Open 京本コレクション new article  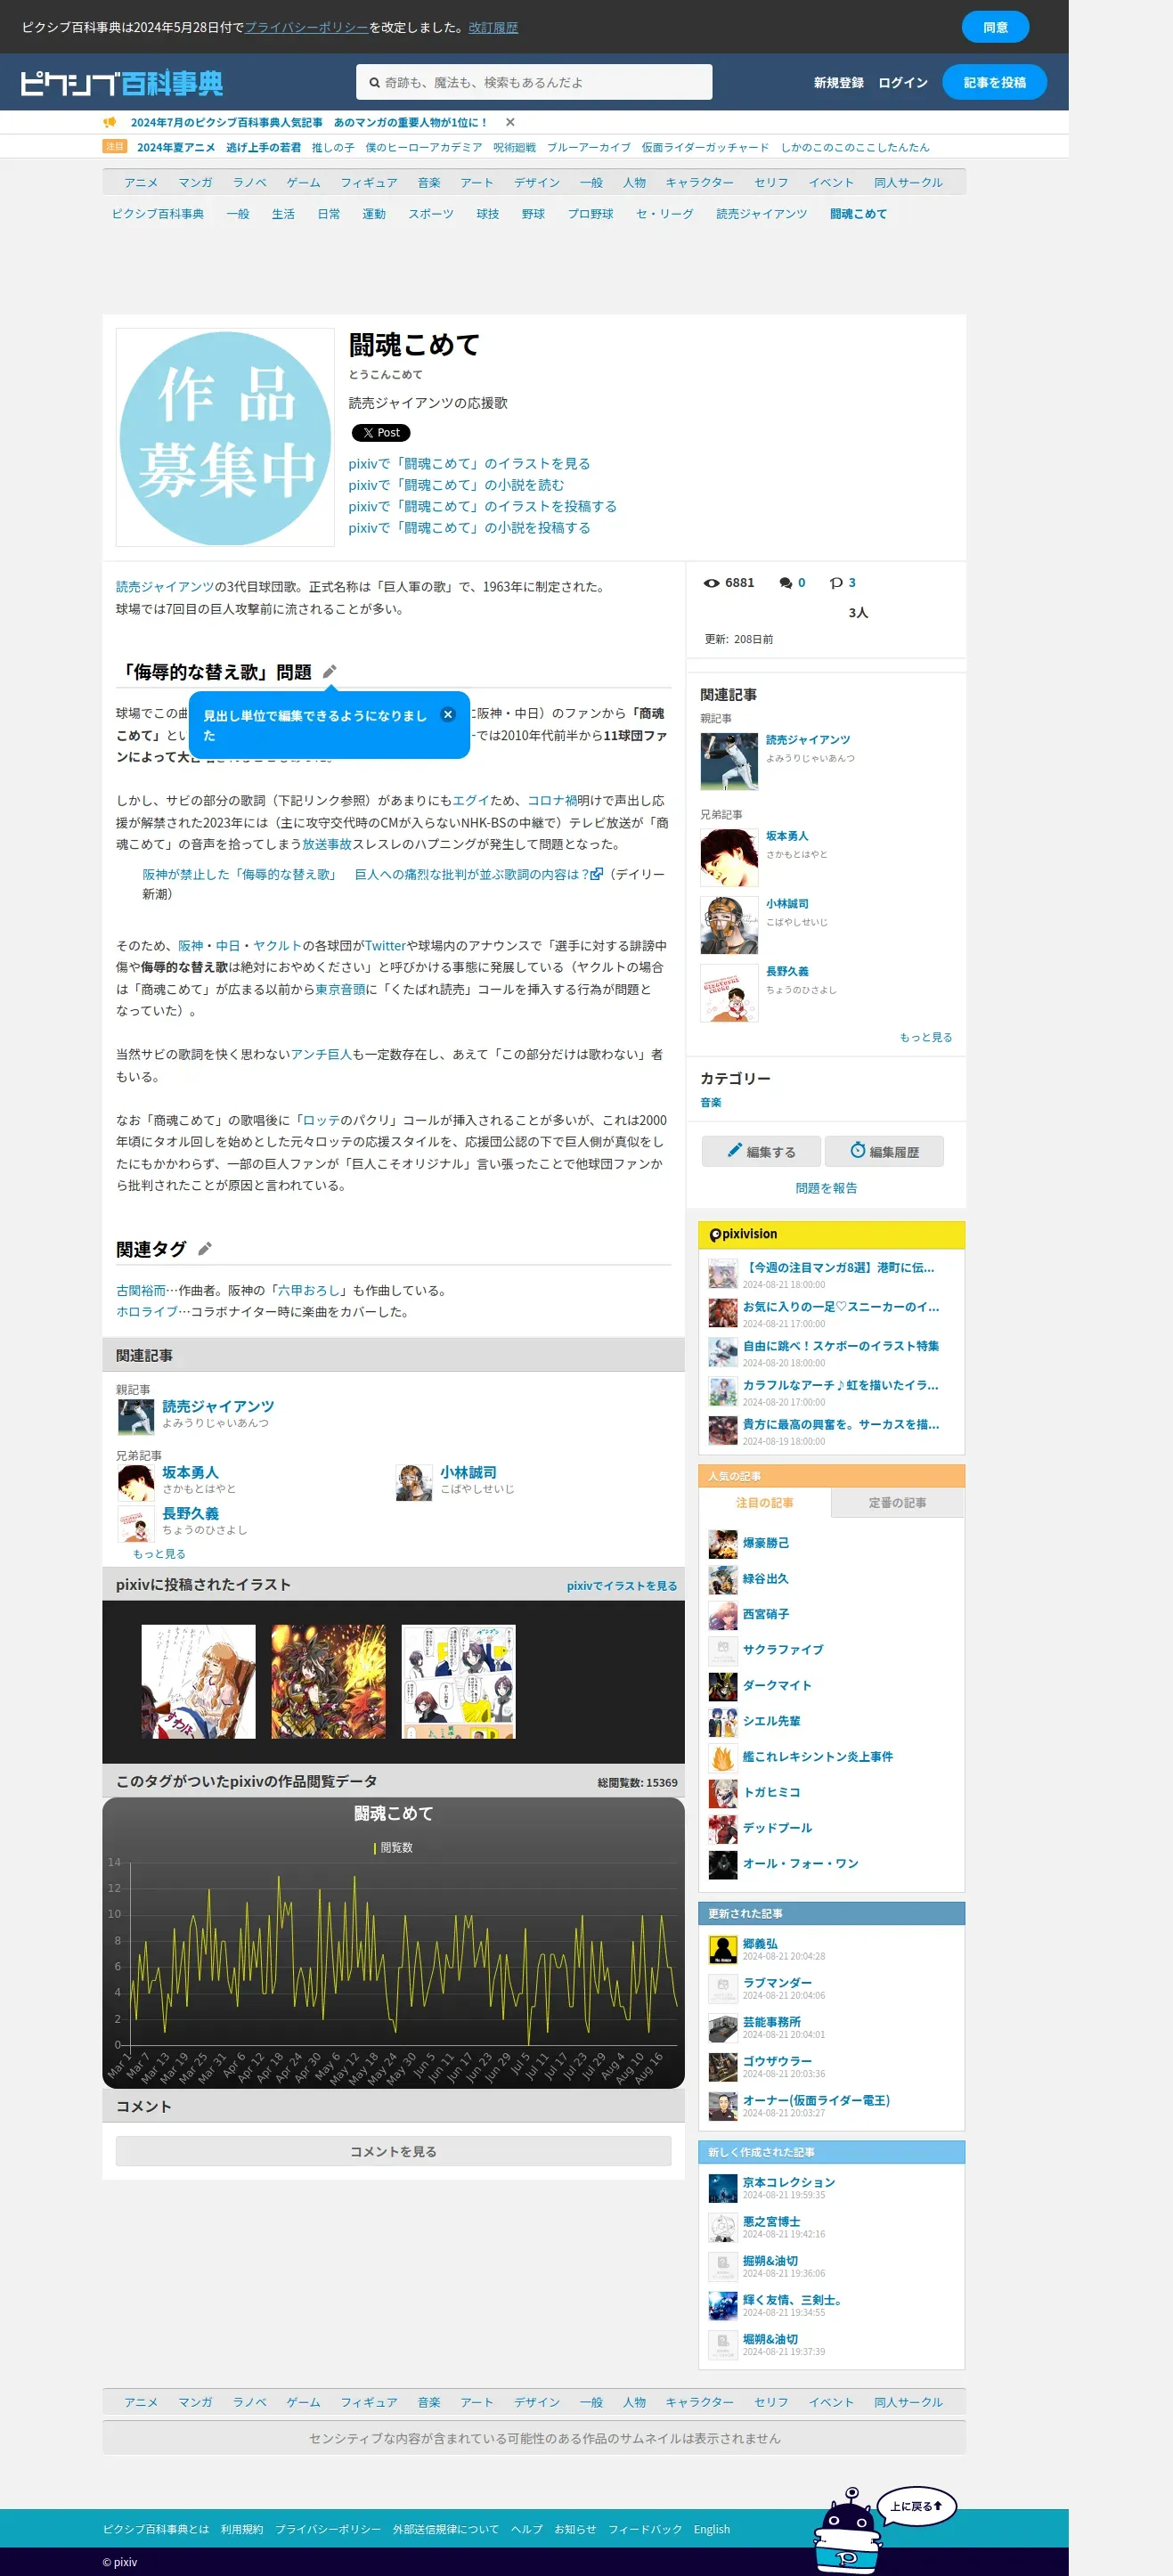point(788,2182)
